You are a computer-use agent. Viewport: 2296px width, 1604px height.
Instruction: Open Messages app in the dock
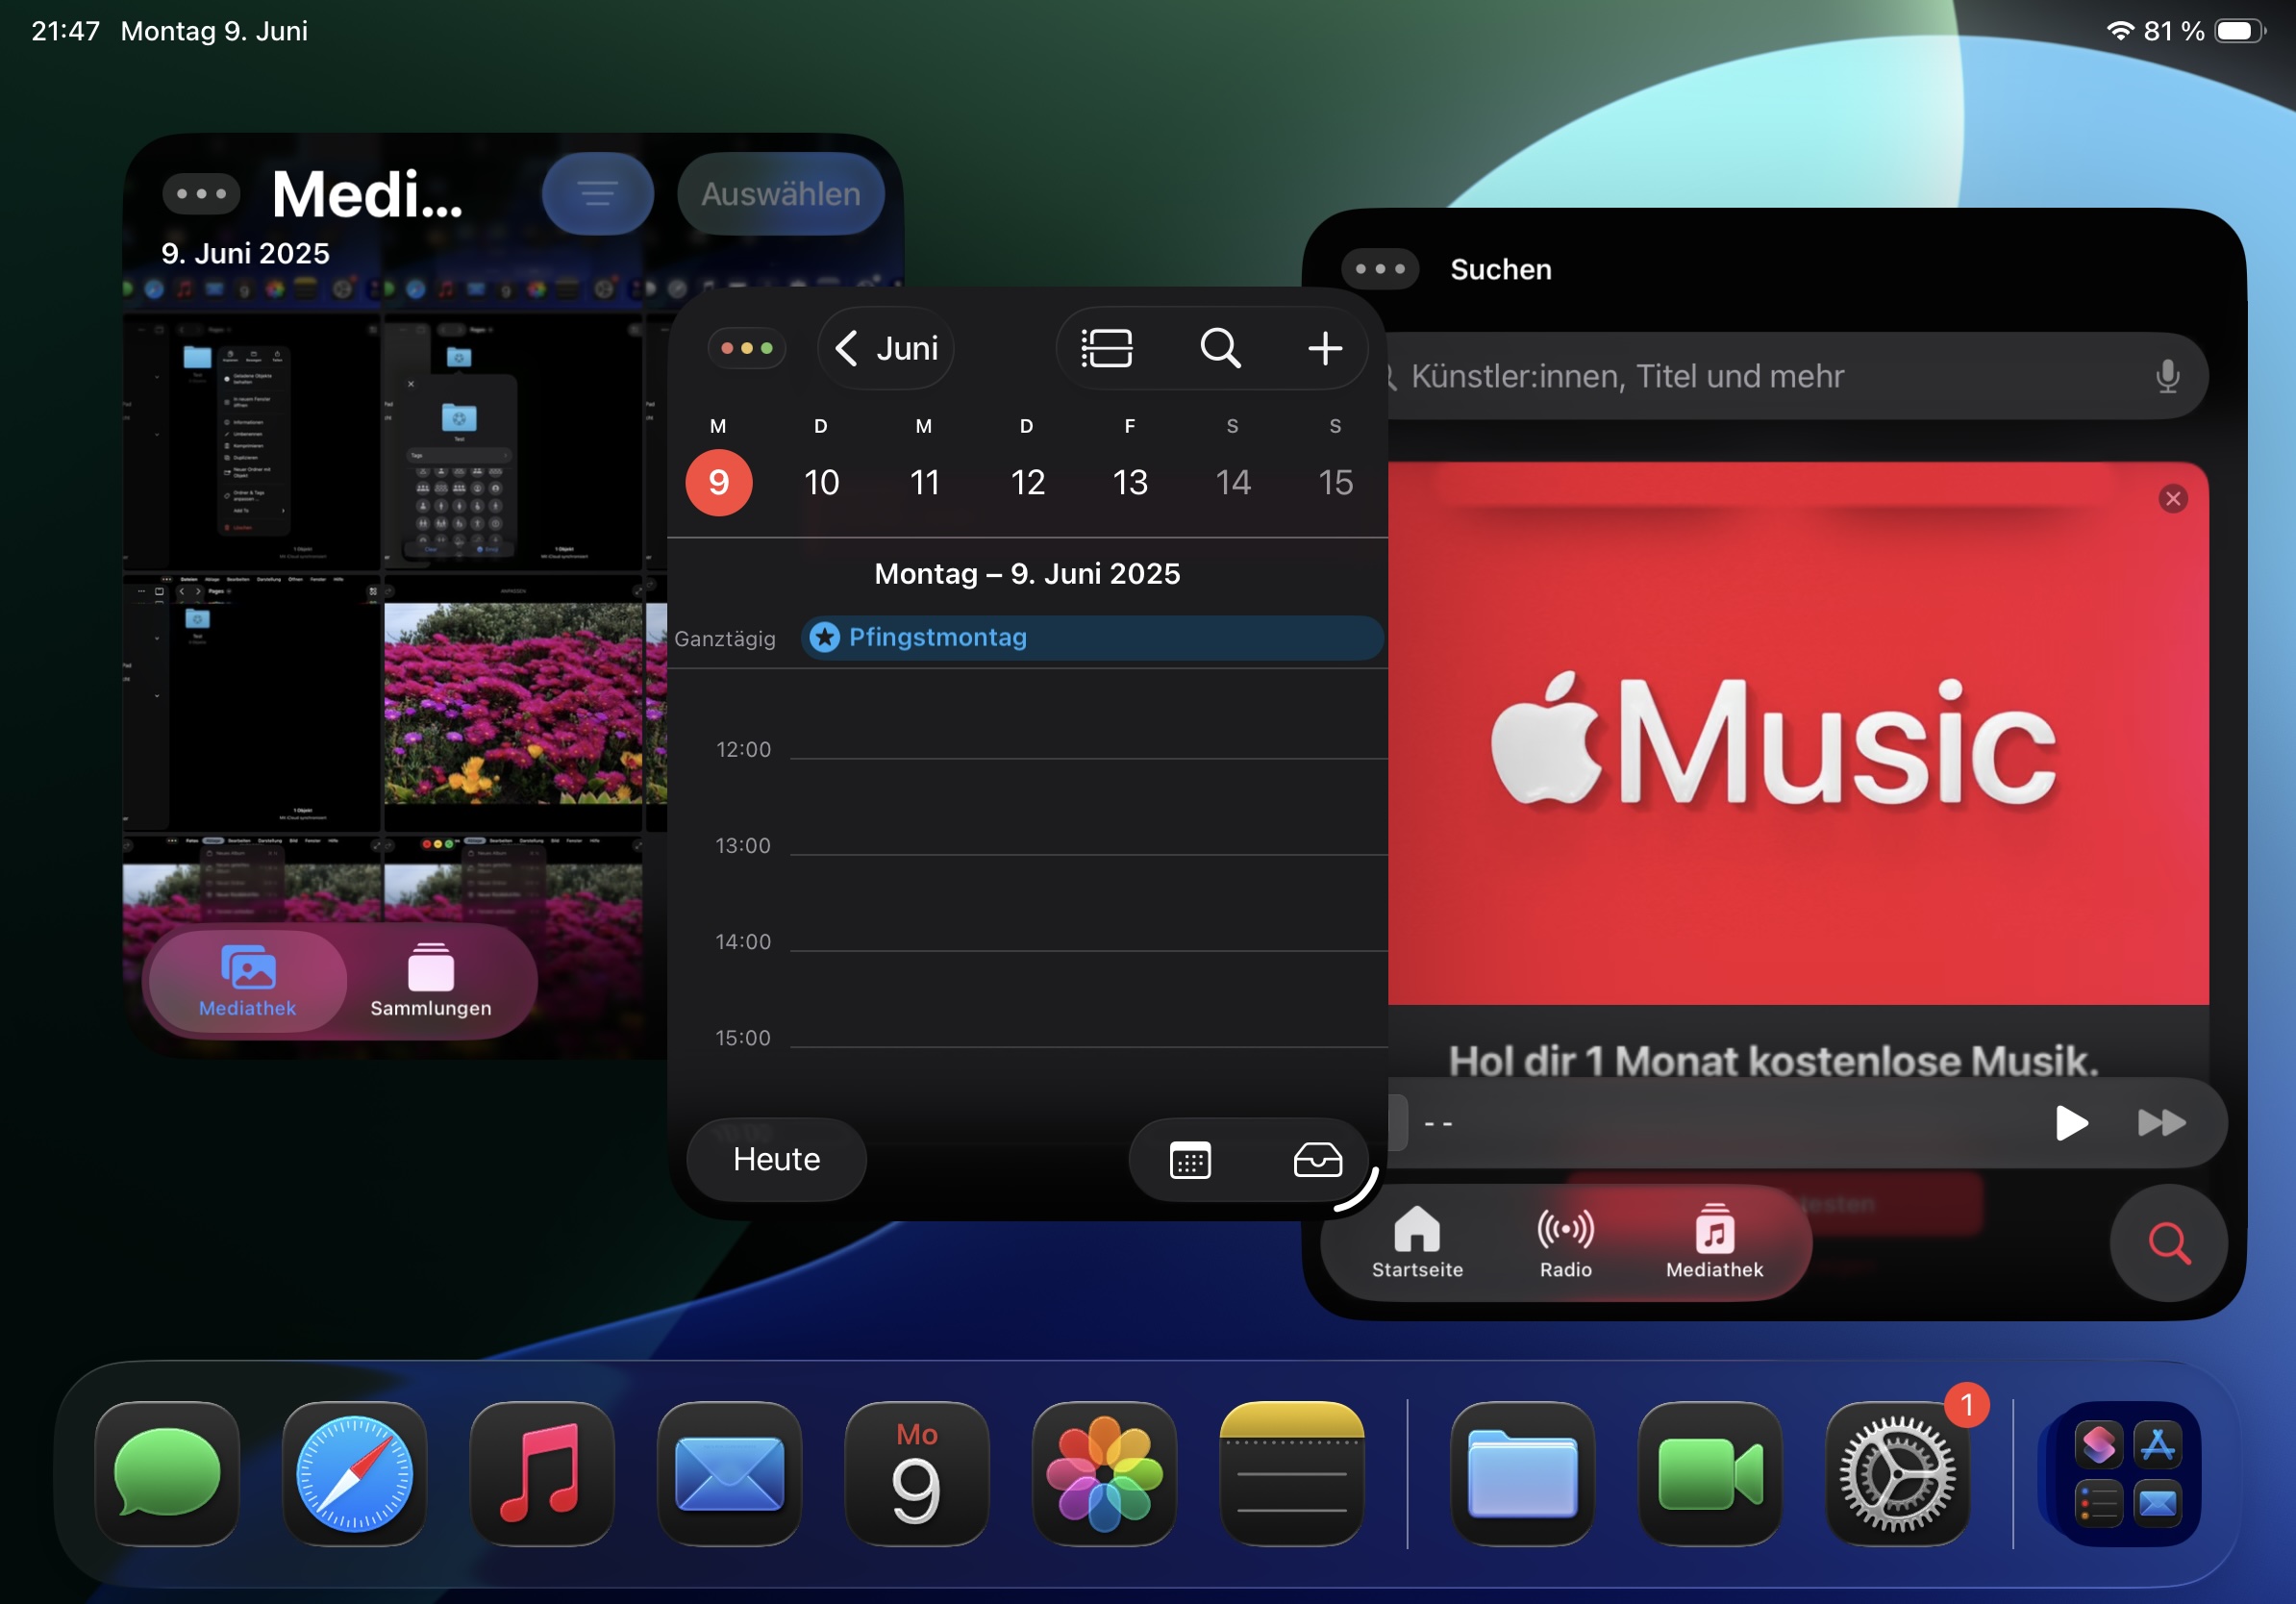pos(167,1473)
